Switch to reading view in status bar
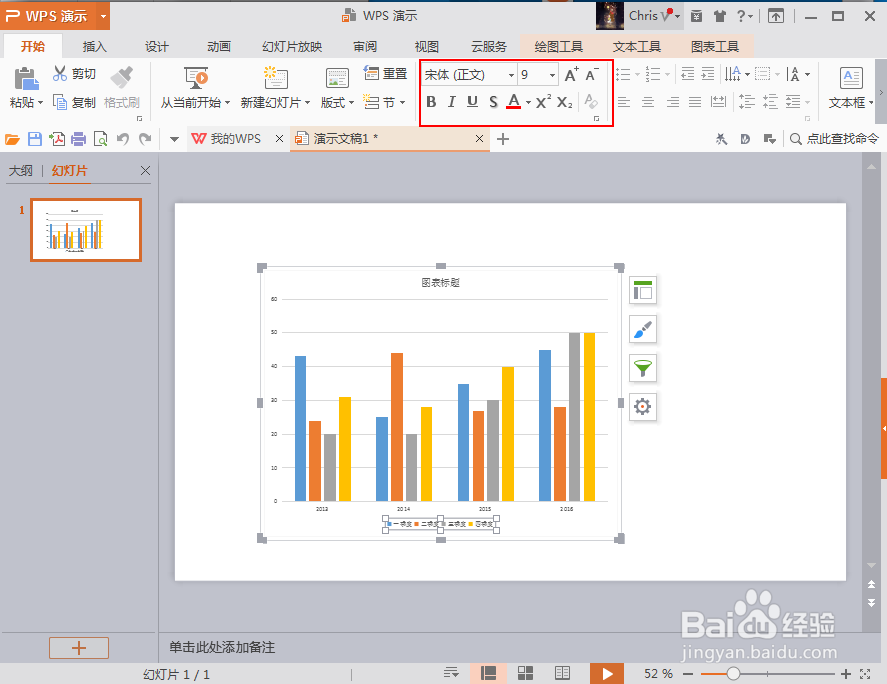Viewport: 887px width, 684px height. point(562,673)
